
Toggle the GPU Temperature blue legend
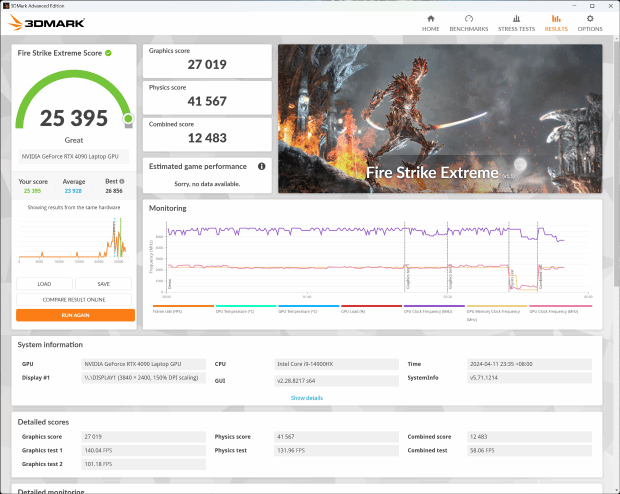[x=308, y=309]
